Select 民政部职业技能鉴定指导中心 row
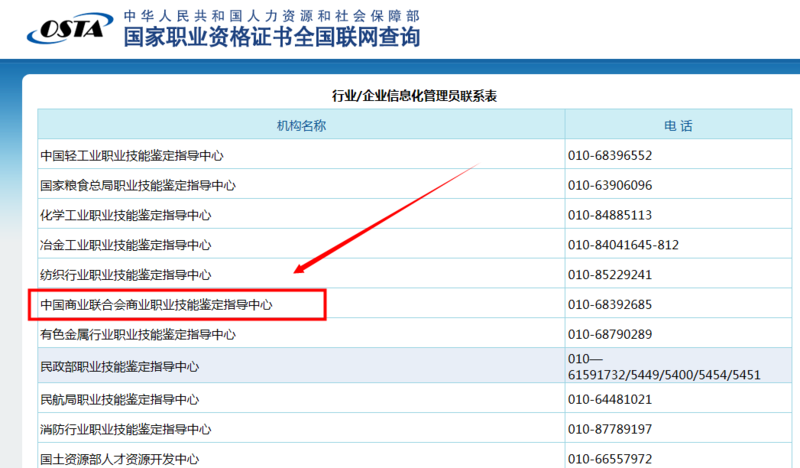The width and height of the screenshot is (800, 468). [x=119, y=367]
